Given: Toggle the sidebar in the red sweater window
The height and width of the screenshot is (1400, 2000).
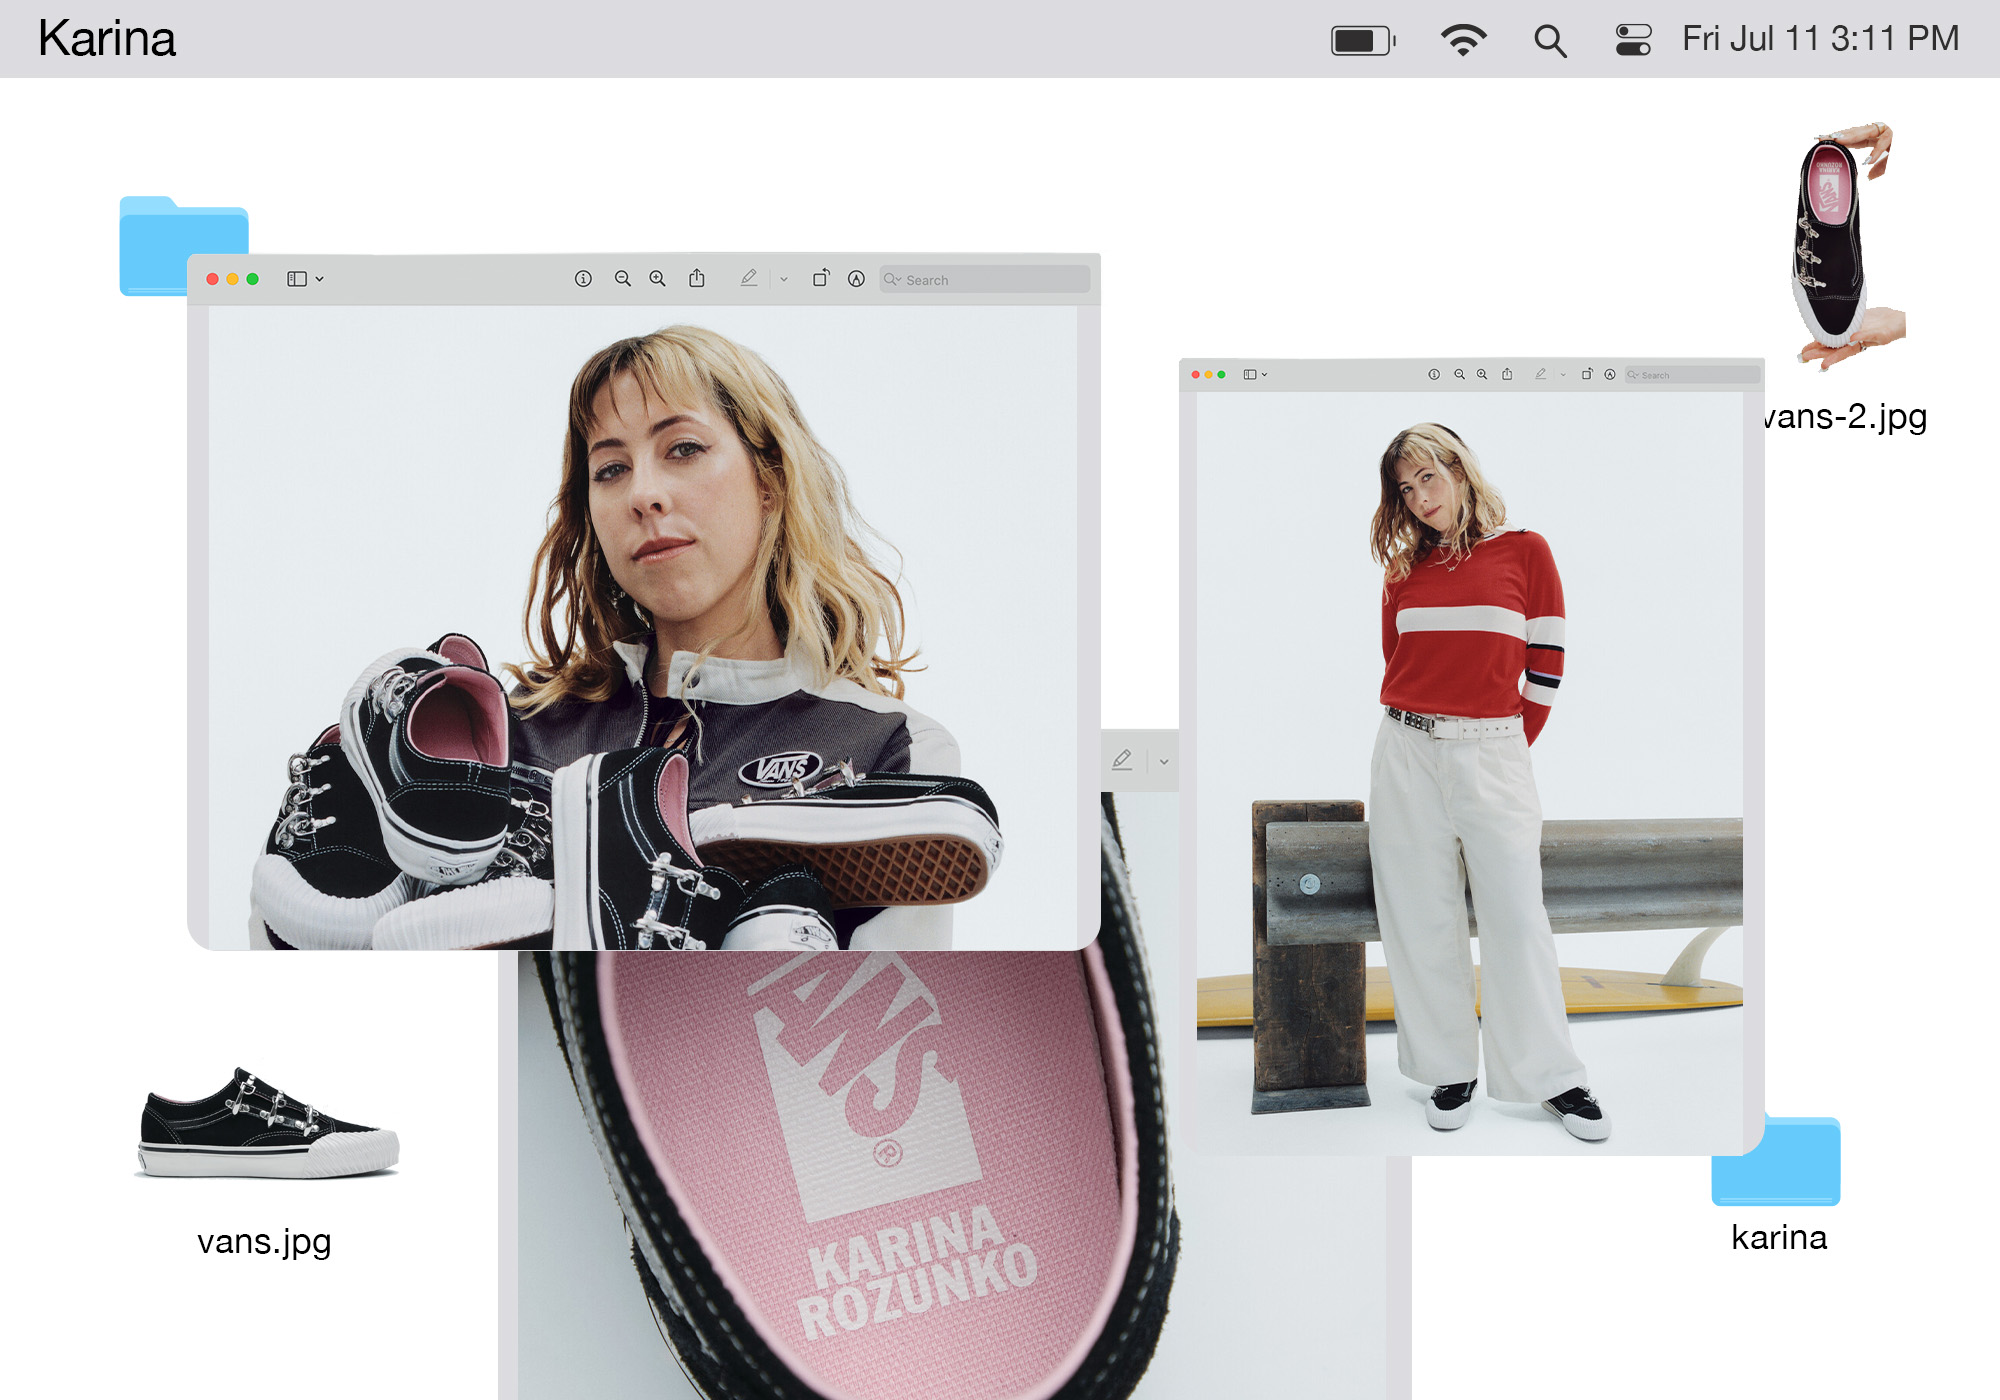Looking at the screenshot, I should [1250, 374].
